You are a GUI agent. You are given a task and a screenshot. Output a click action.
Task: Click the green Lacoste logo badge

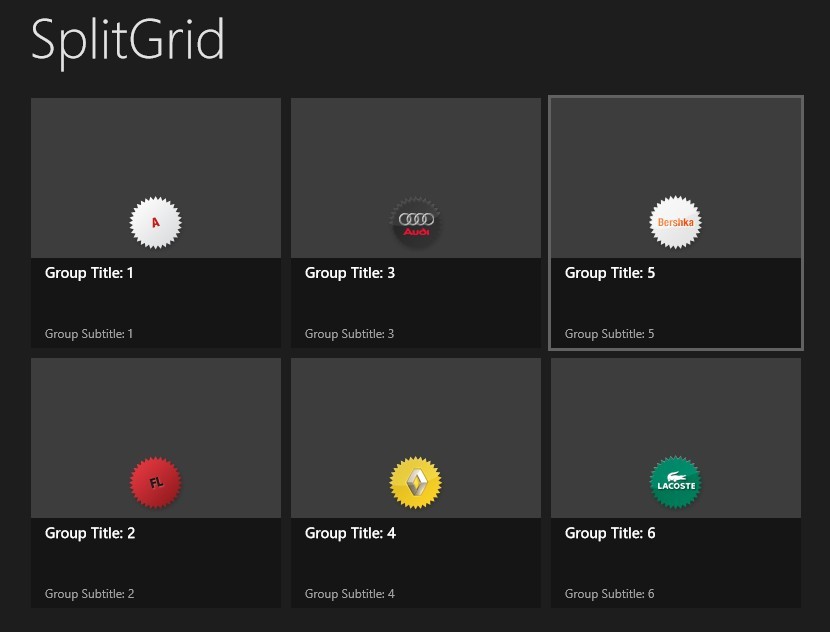[675, 482]
